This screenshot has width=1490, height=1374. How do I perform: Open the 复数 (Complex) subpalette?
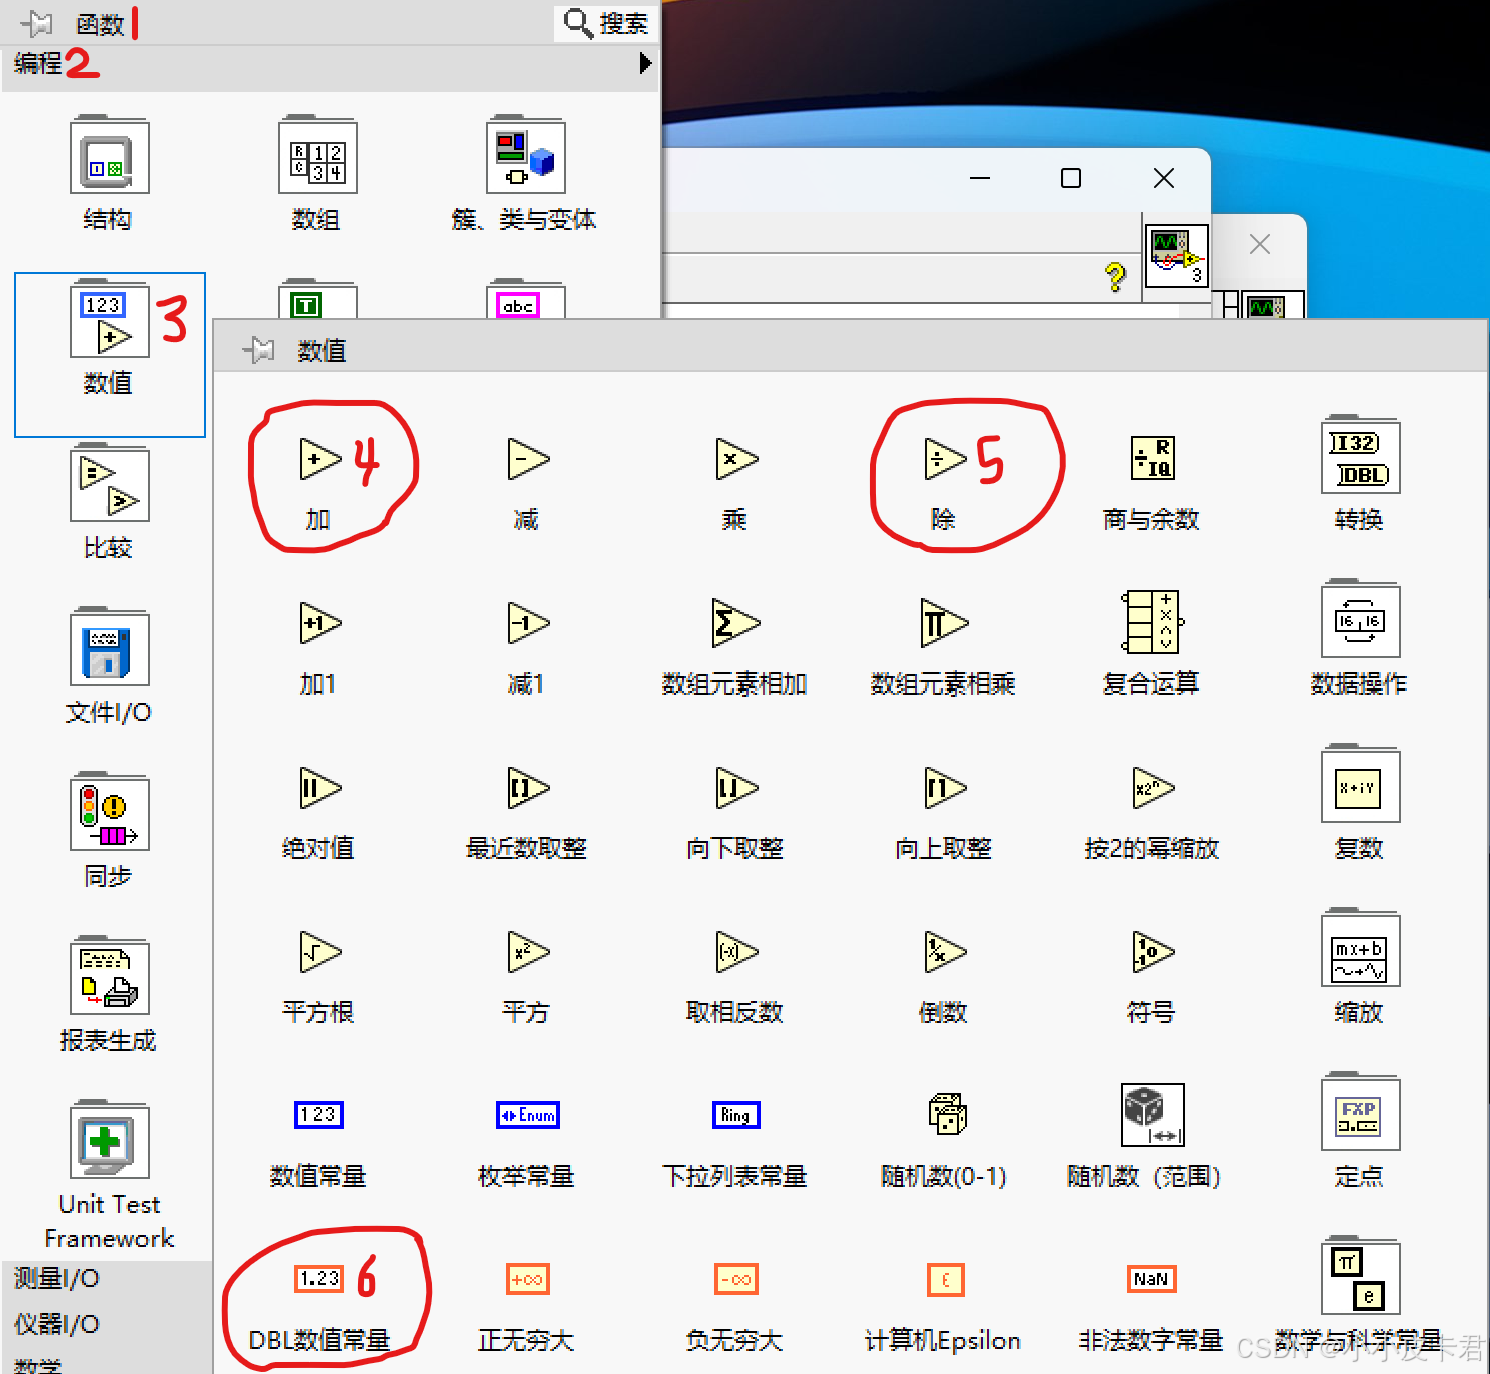click(1360, 785)
